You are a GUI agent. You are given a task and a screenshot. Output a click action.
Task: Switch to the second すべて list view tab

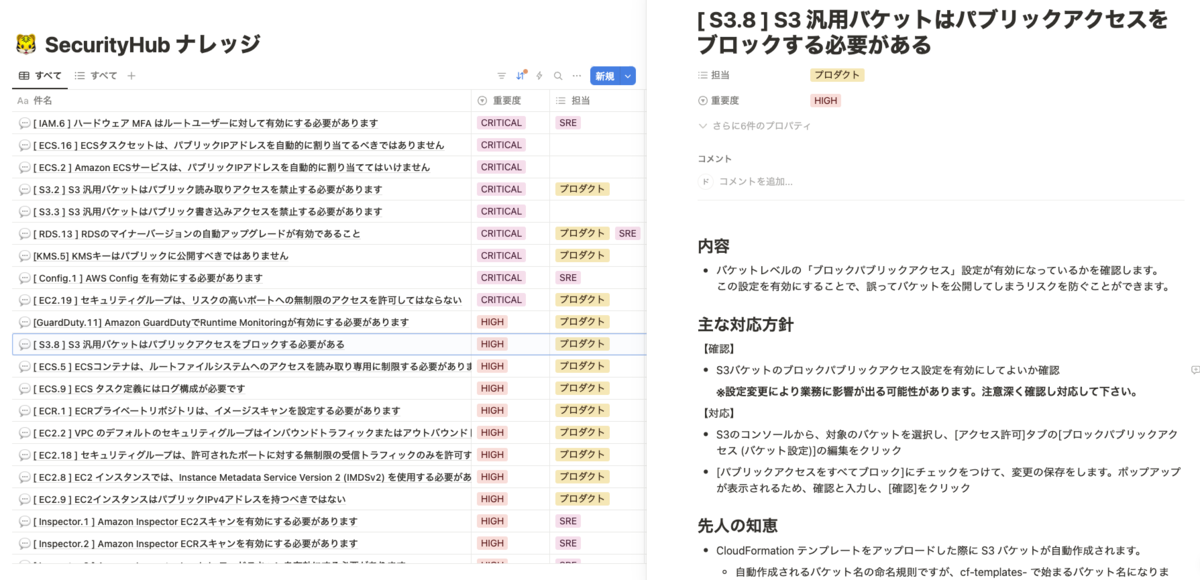coord(96,76)
